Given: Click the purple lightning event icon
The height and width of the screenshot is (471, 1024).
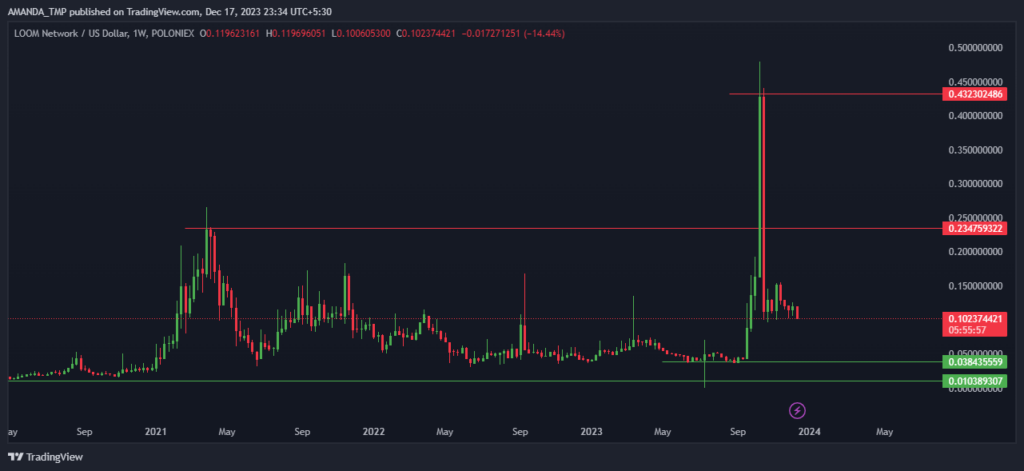Looking at the screenshot, I should 797,410.
